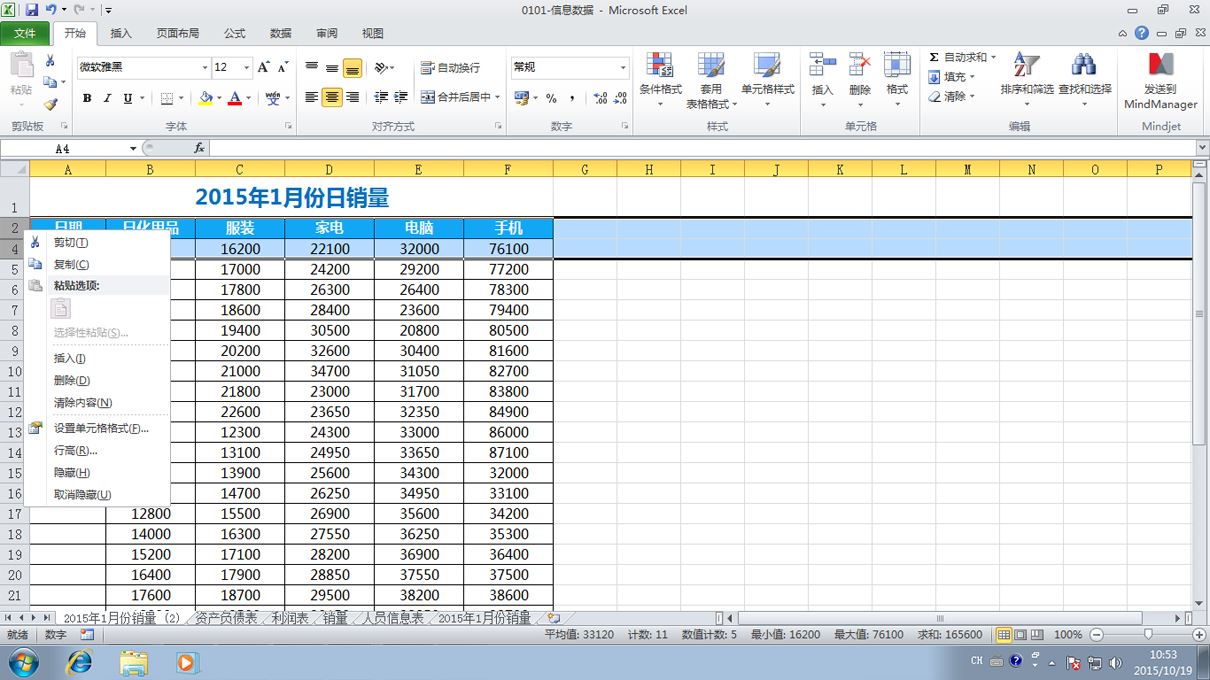Image resolution: width=1210 pixels, height=680 pixels.
Task: Open the number format dropdown (常规)
Action: click(622, 68)
